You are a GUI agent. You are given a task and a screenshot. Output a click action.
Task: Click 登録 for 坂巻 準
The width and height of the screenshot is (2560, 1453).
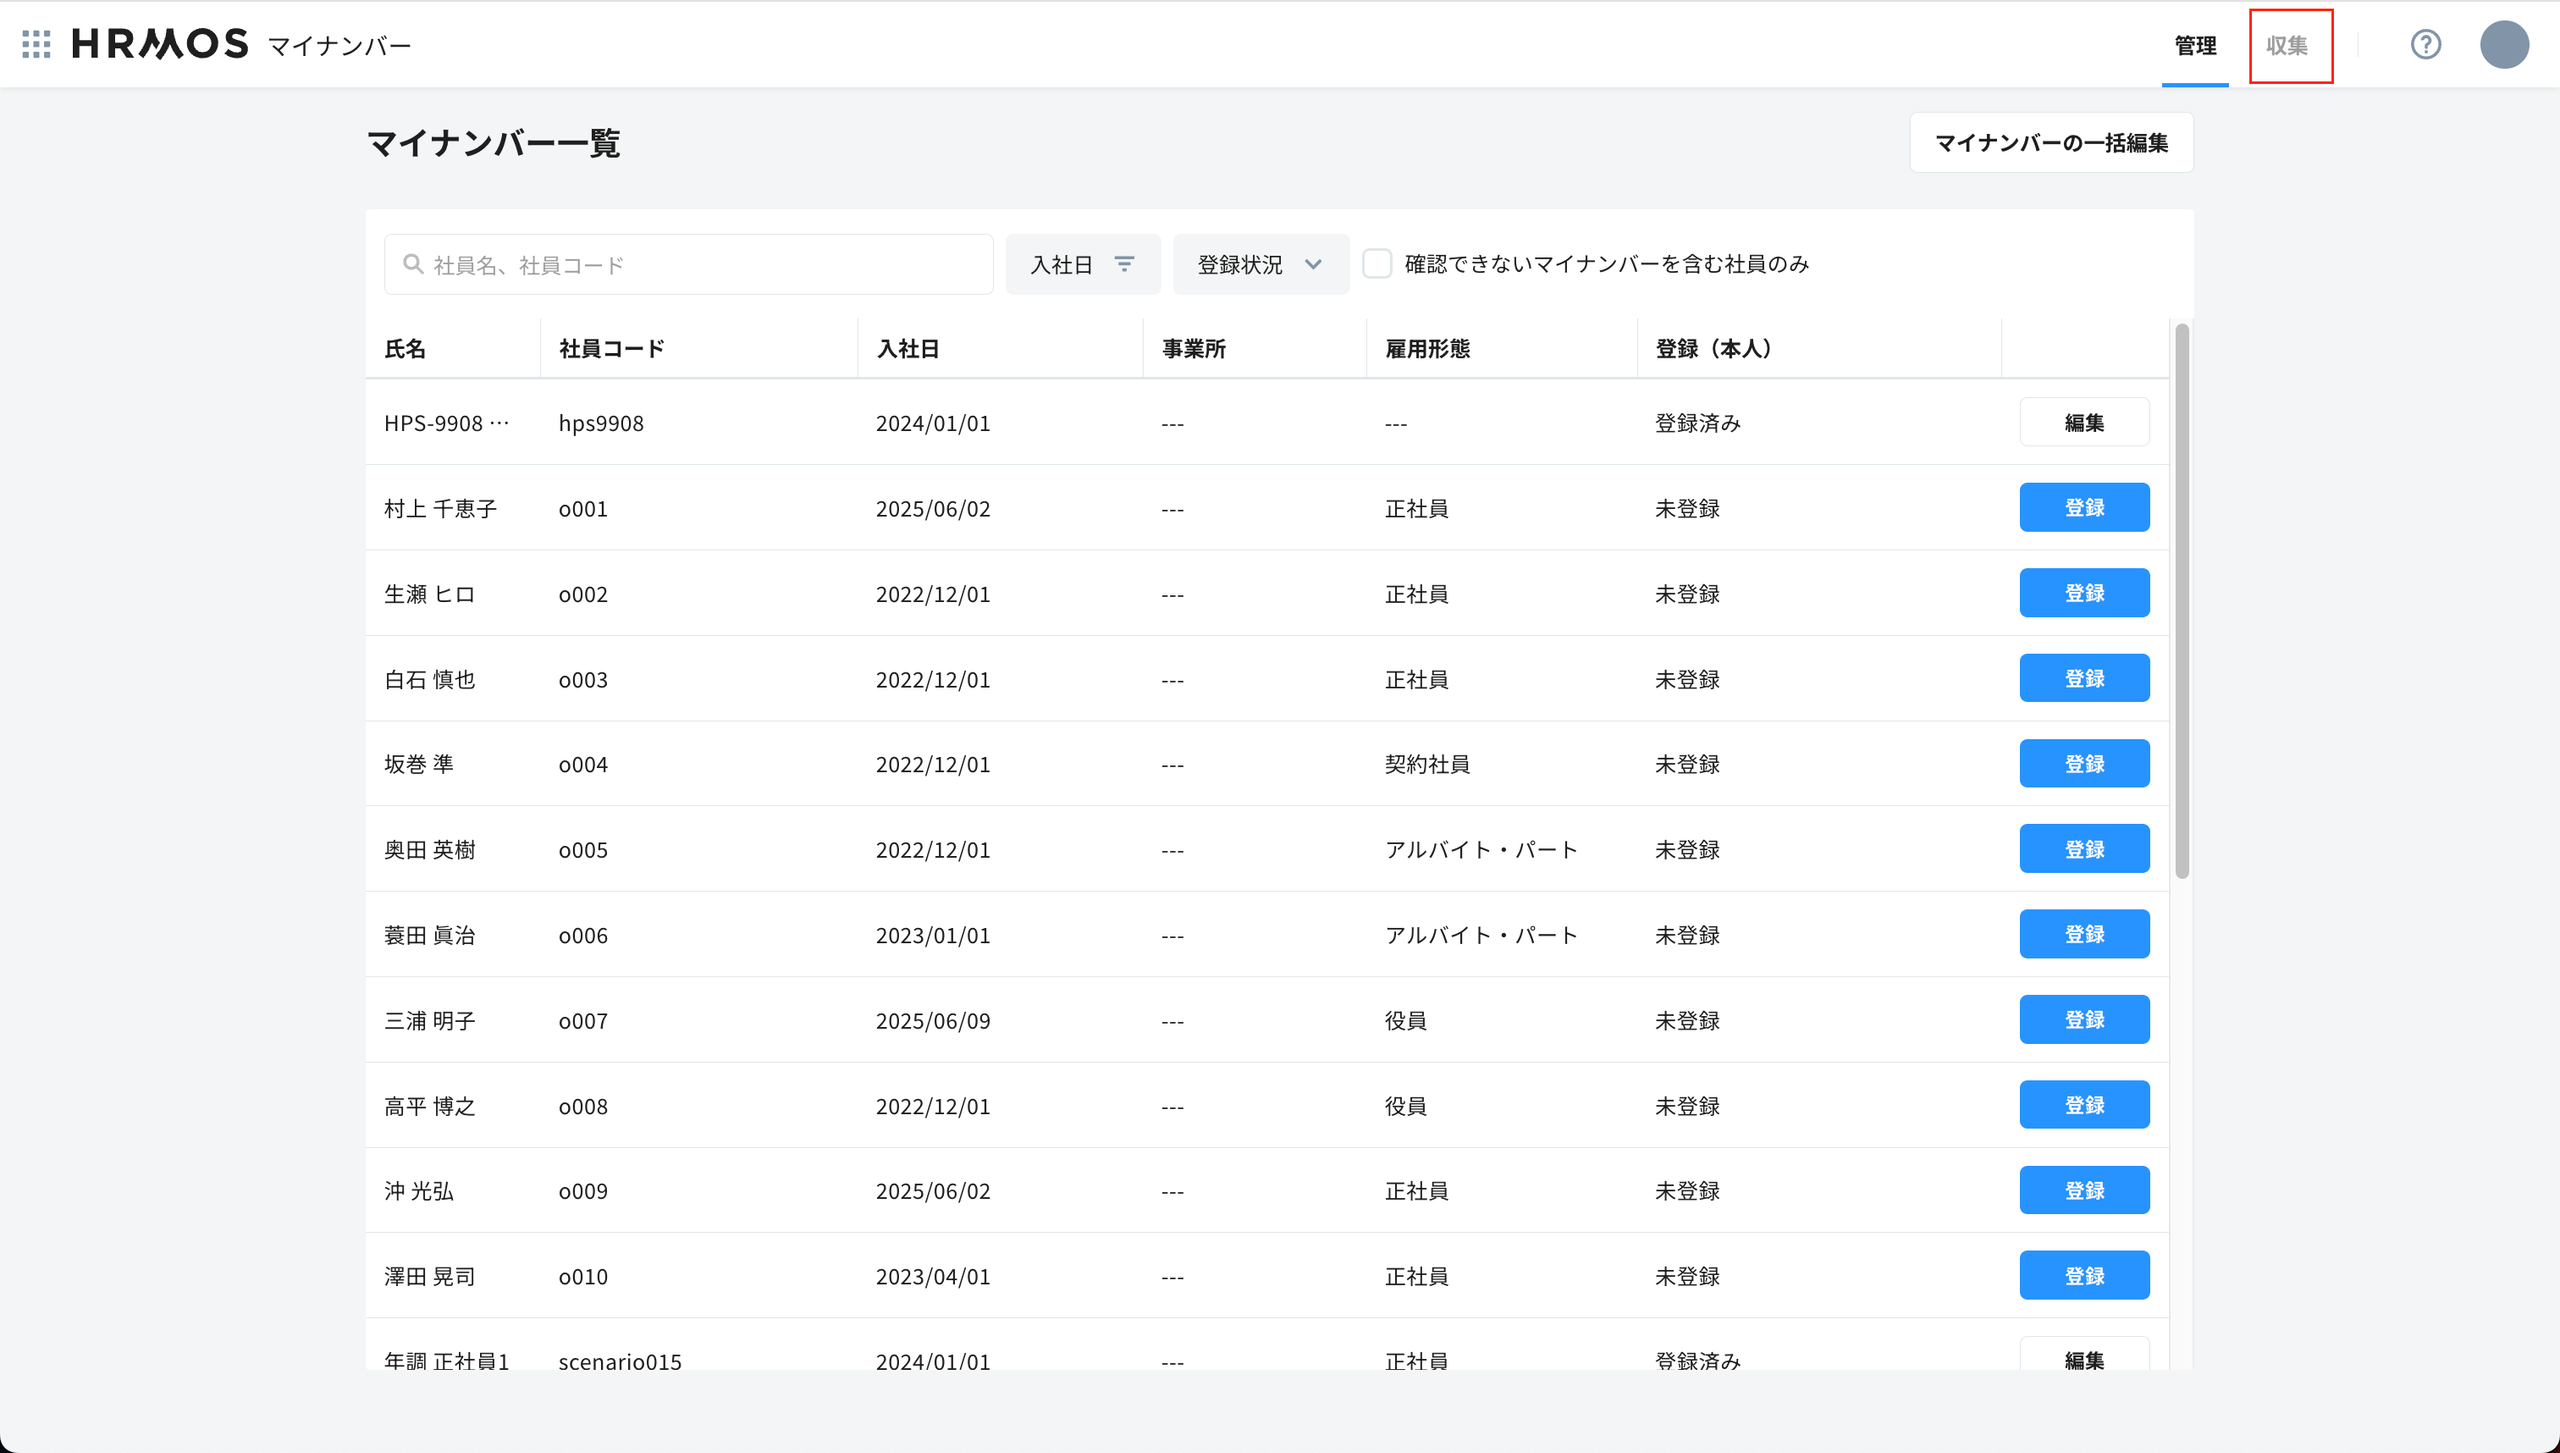(2084, 764)
